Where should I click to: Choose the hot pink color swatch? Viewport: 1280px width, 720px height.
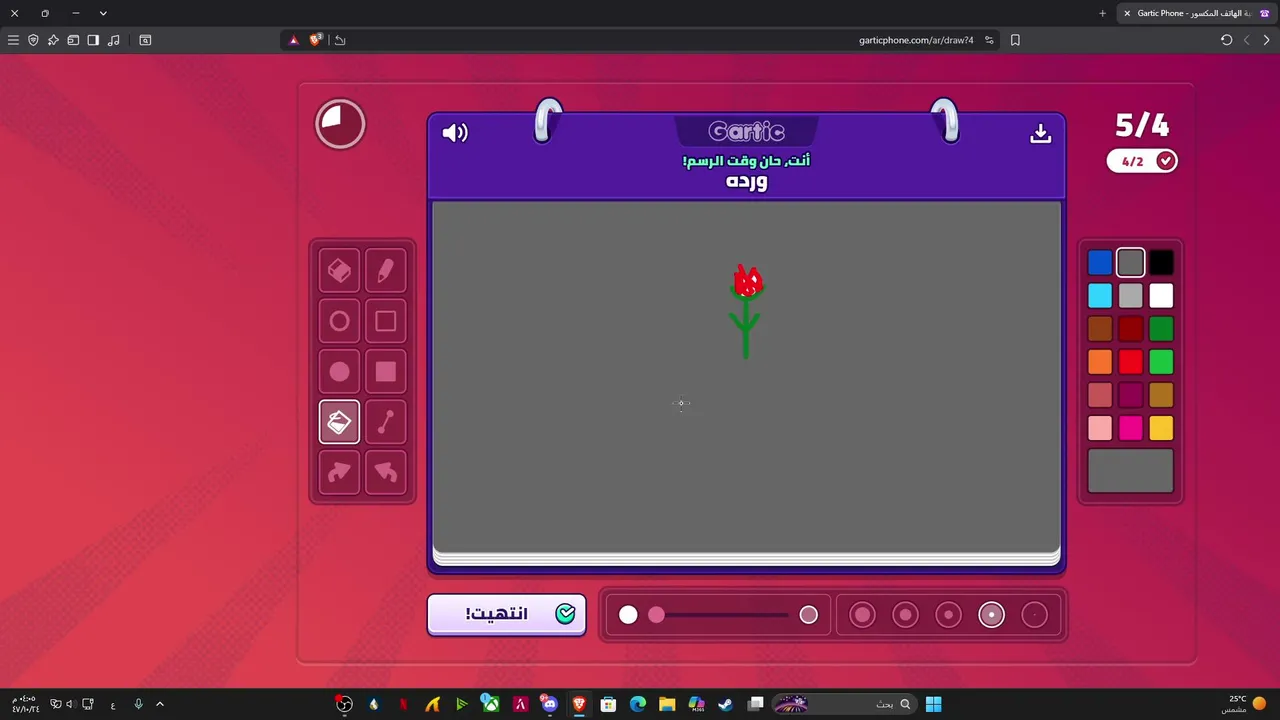pos(1131,428)
